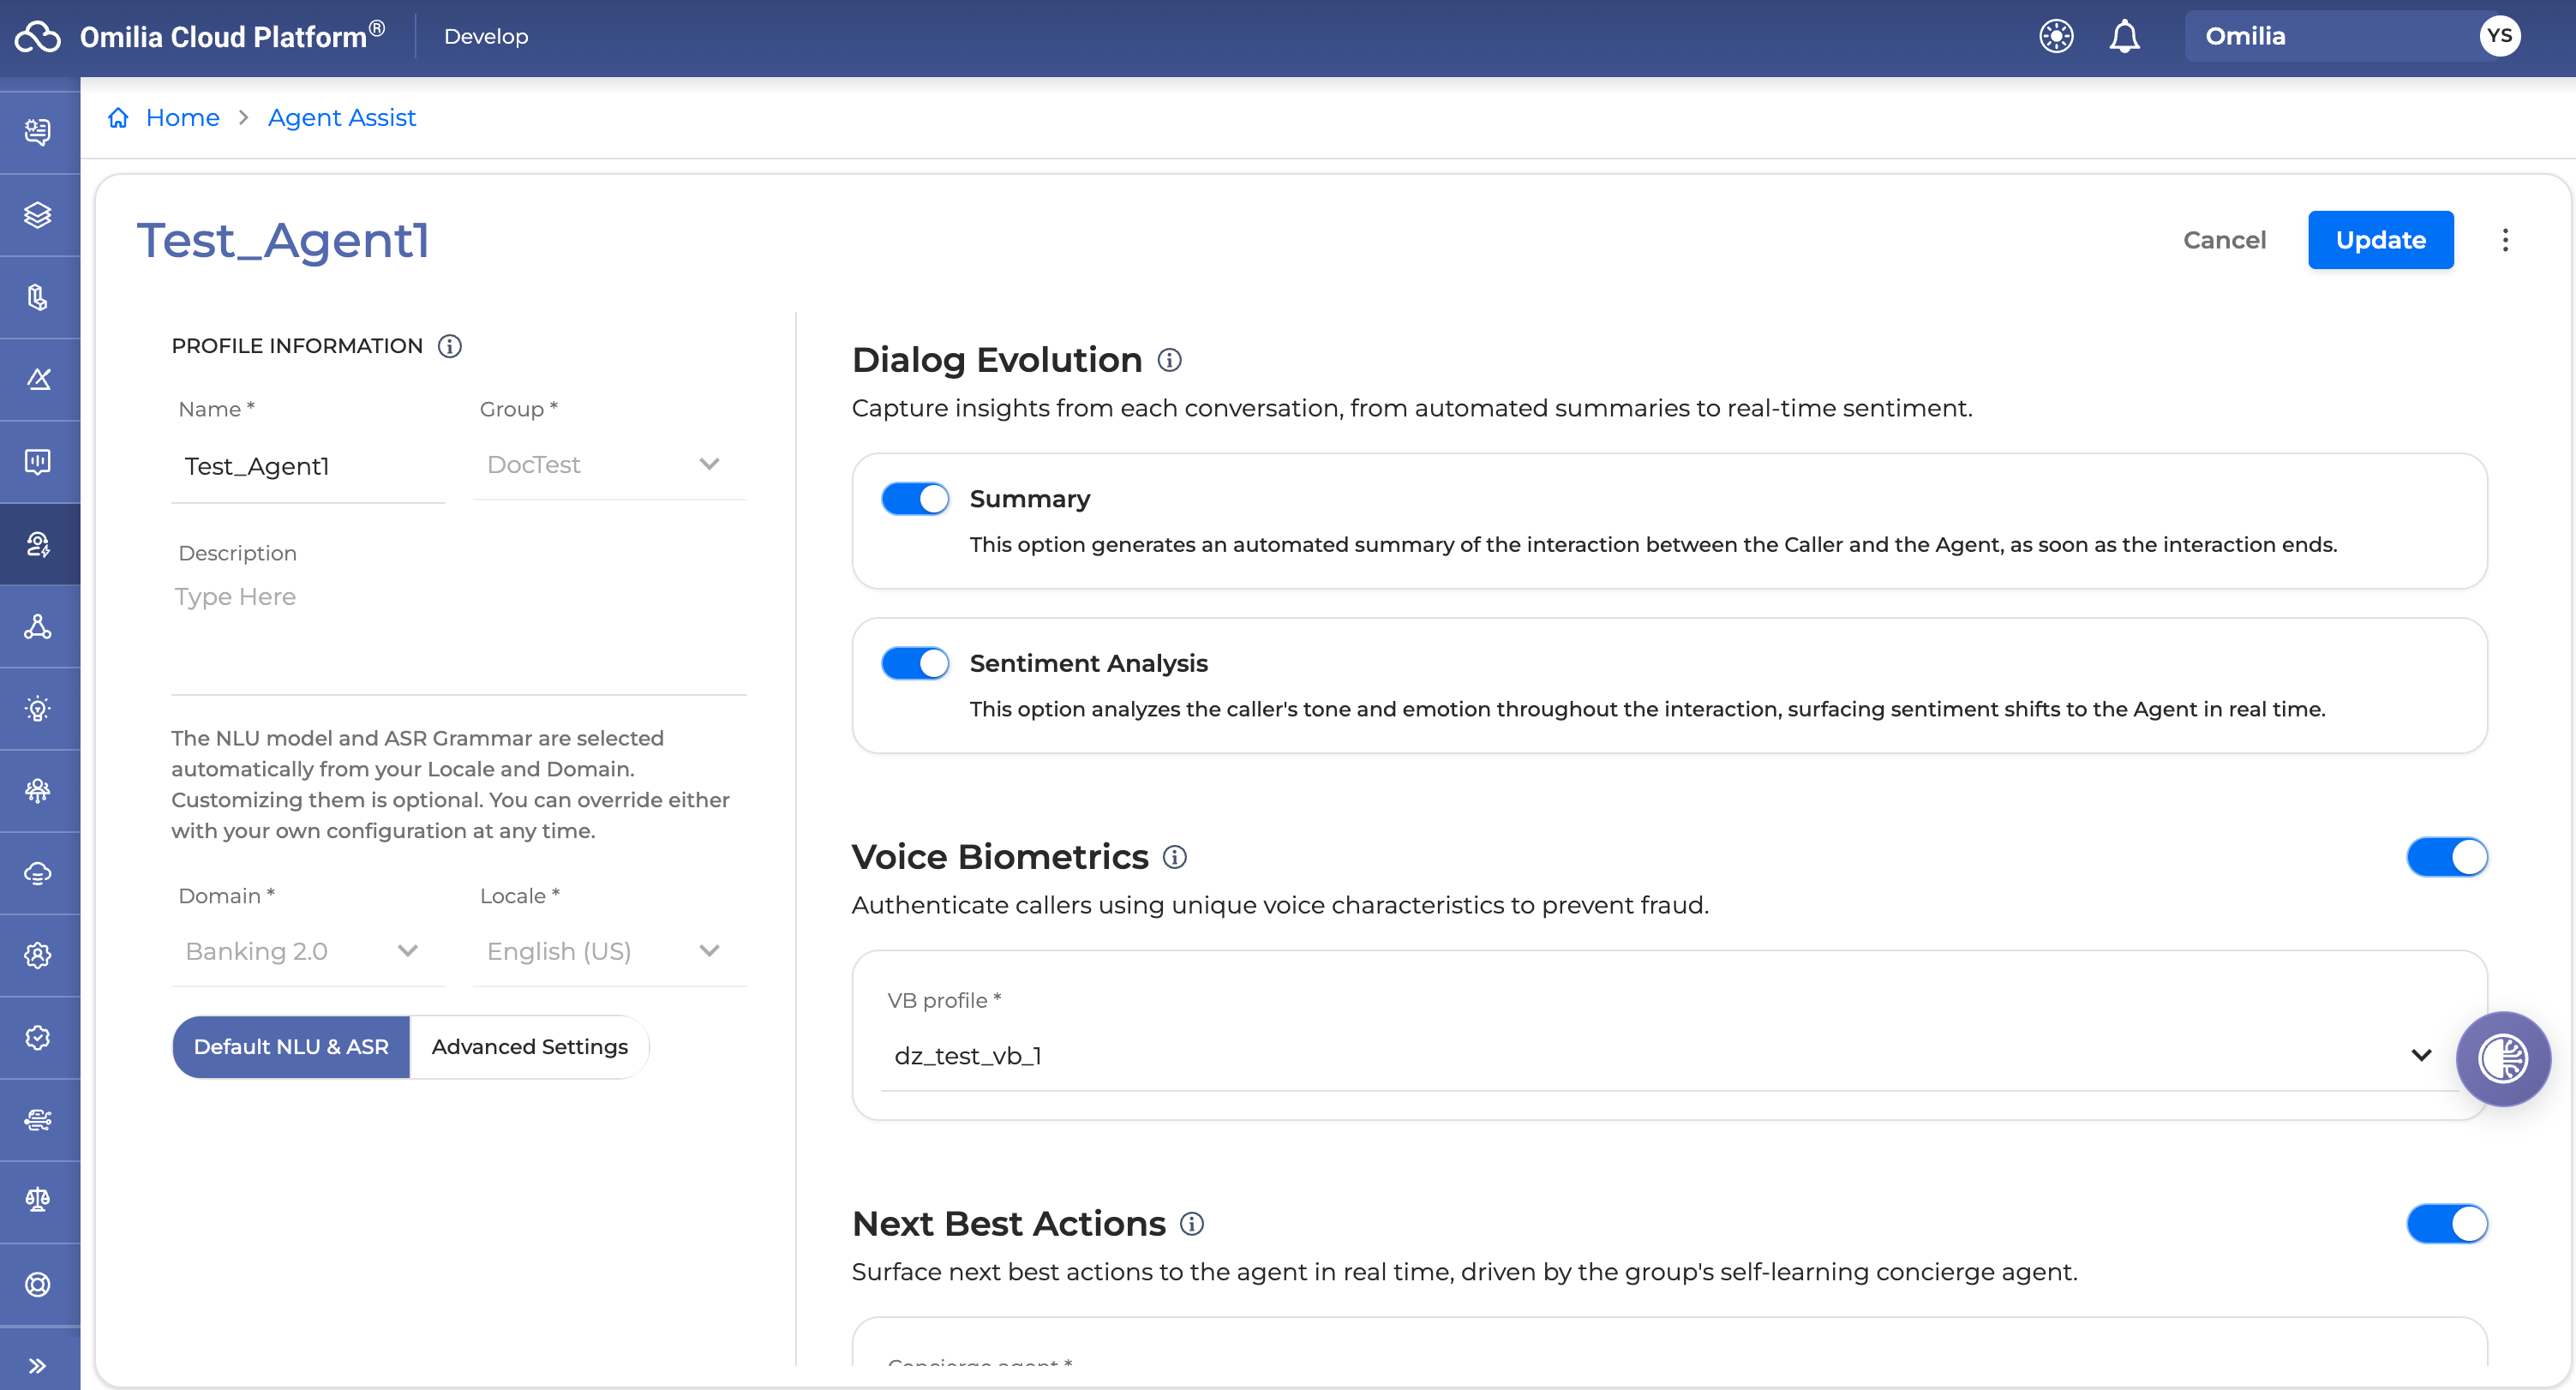Image resolution: width=2576 pixels, height=1390 pixels.
Task: Open the stacked layers sidebar icon
Action: 38,215
